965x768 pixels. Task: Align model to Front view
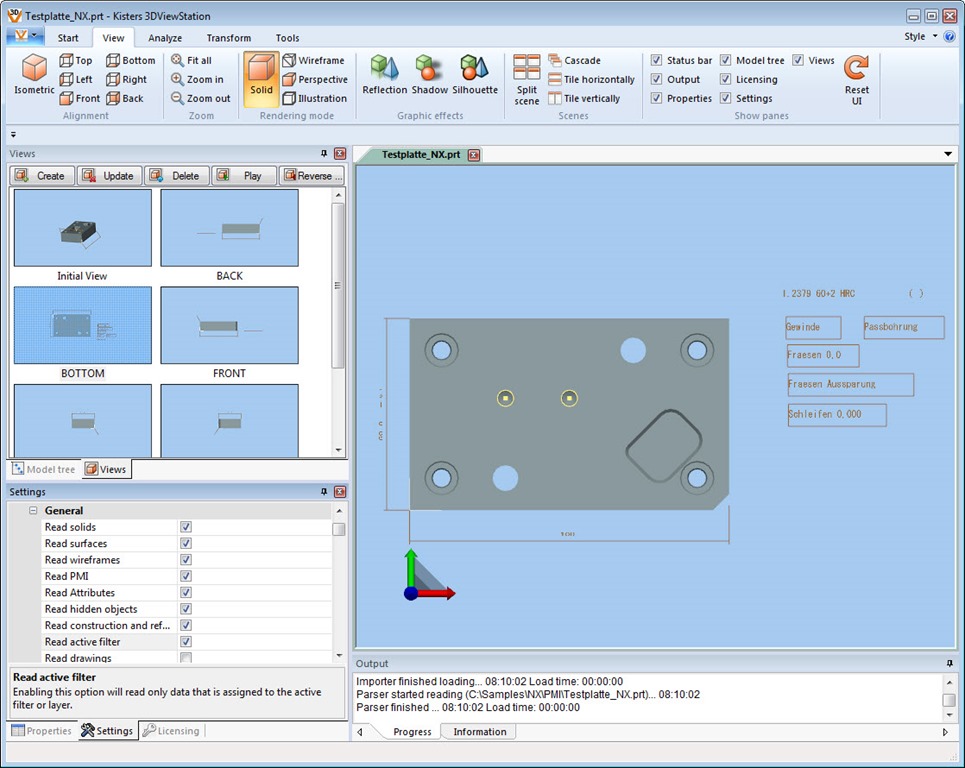pyautogui.click(x=79, y=98)
